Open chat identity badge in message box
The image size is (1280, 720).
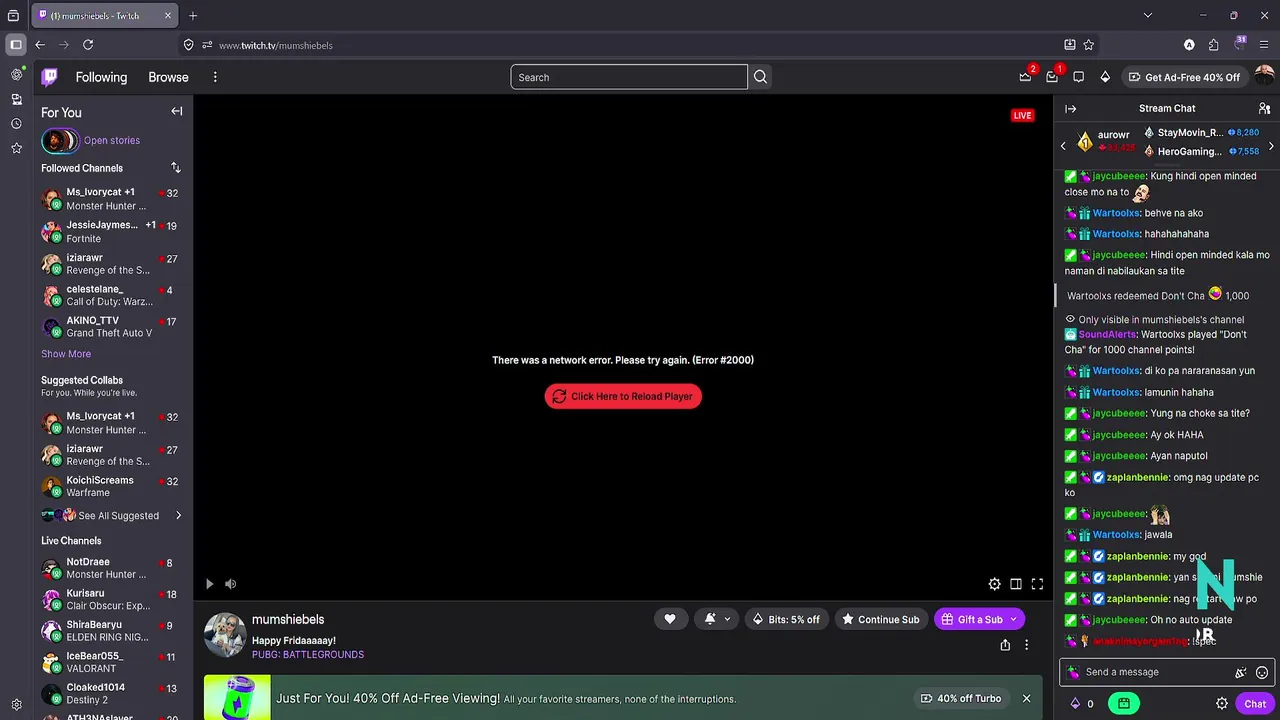(x=1074, y=672)
